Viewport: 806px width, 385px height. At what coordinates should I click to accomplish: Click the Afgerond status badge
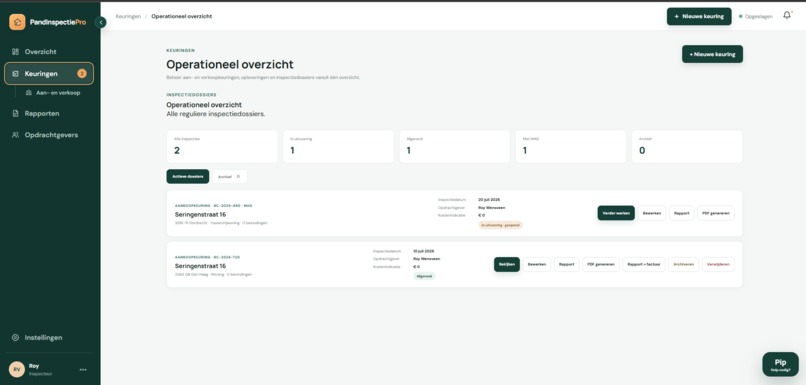(424, 276)
